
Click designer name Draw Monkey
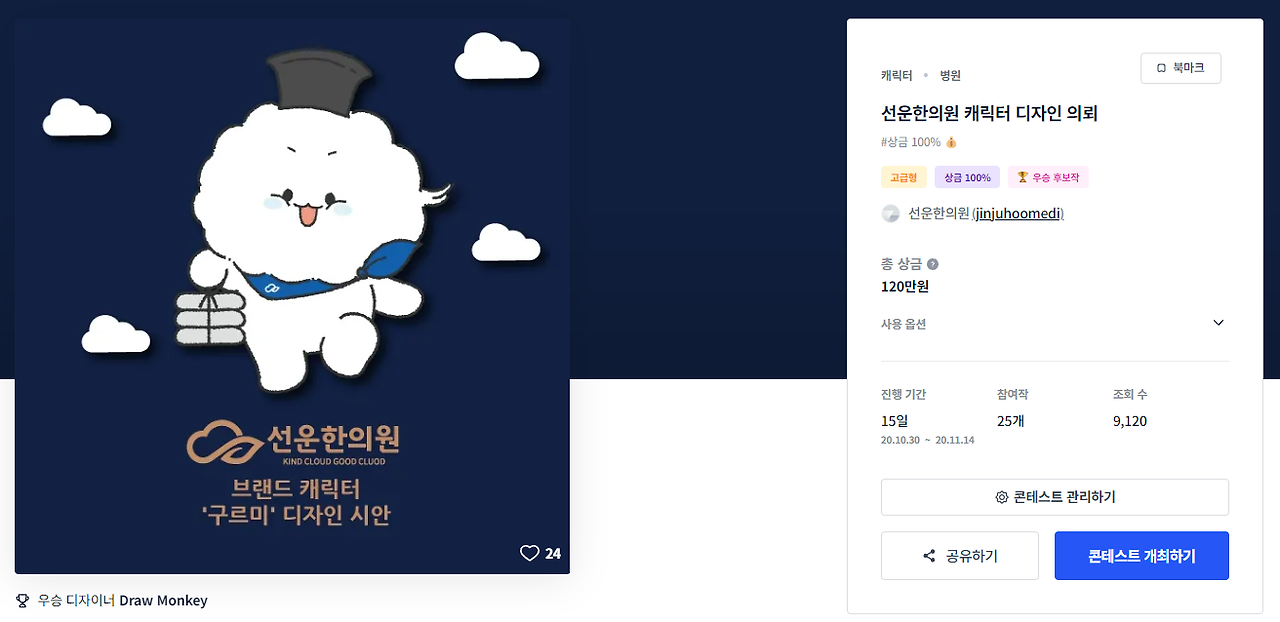(164, 601)
